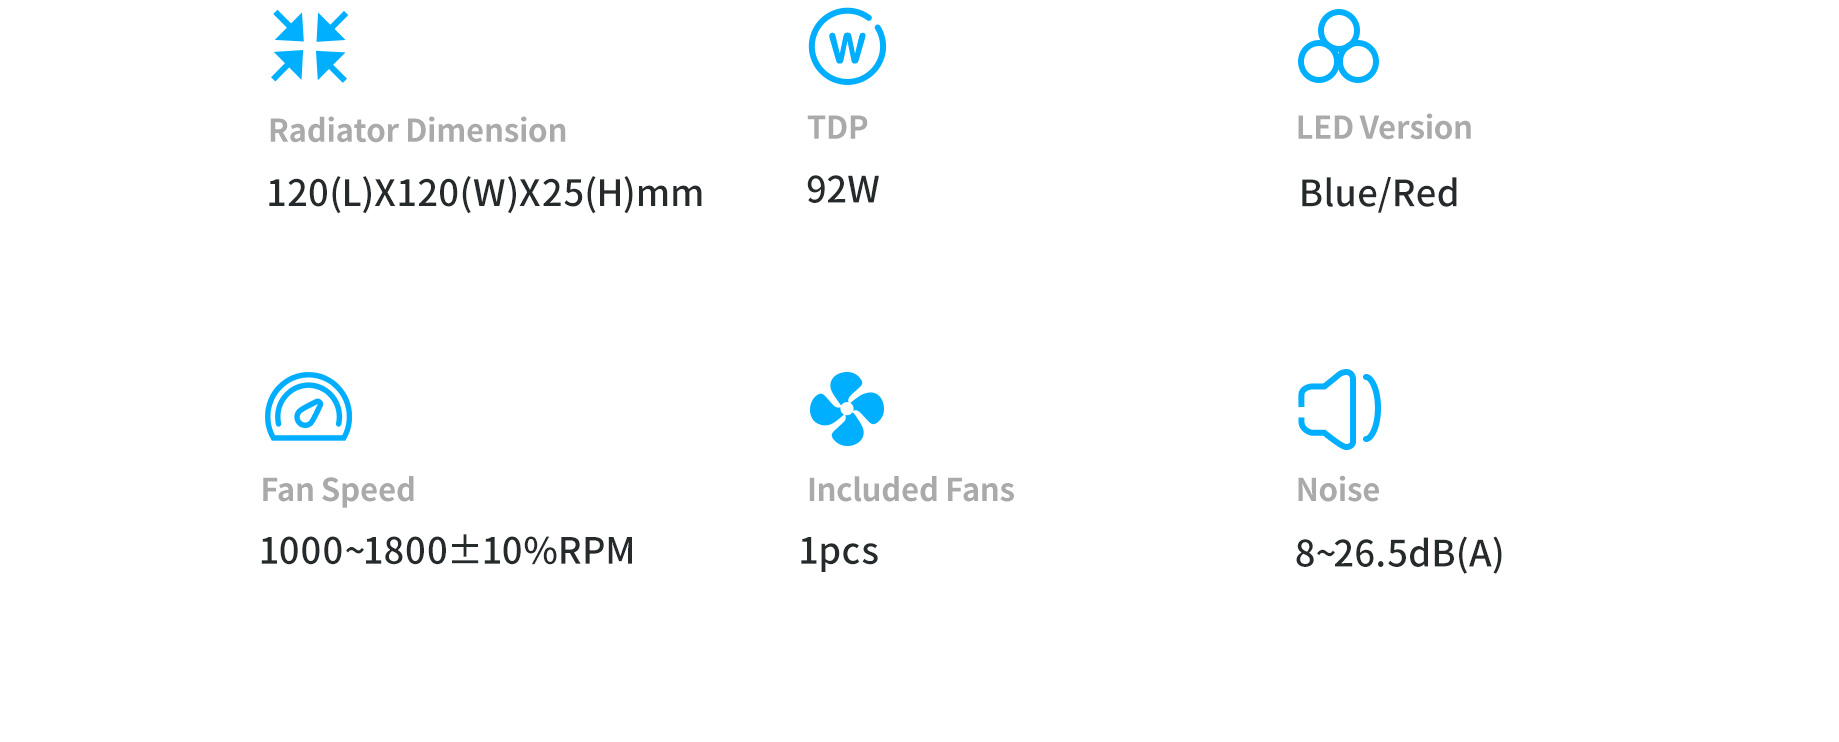Click the LED three-circle icon
1839x742 pixels.
[x=1338, y=46]
